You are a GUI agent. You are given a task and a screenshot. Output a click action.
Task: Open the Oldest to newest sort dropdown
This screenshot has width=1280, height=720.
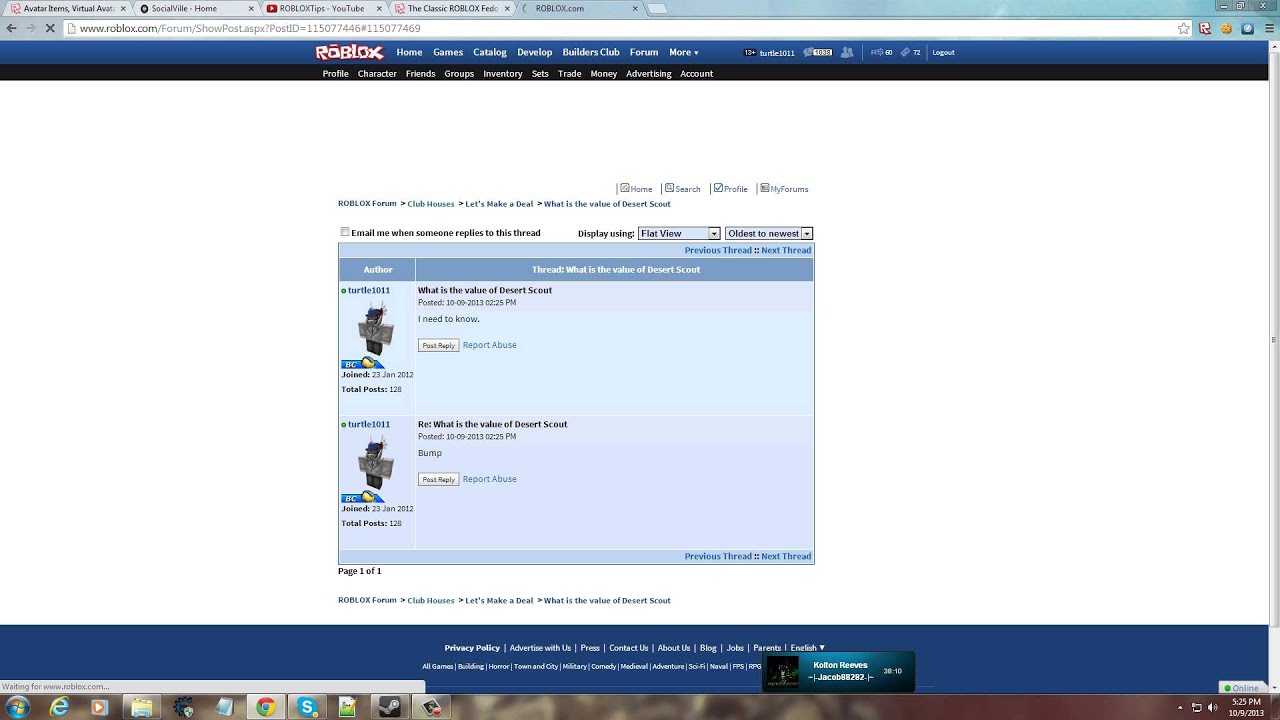769,233
